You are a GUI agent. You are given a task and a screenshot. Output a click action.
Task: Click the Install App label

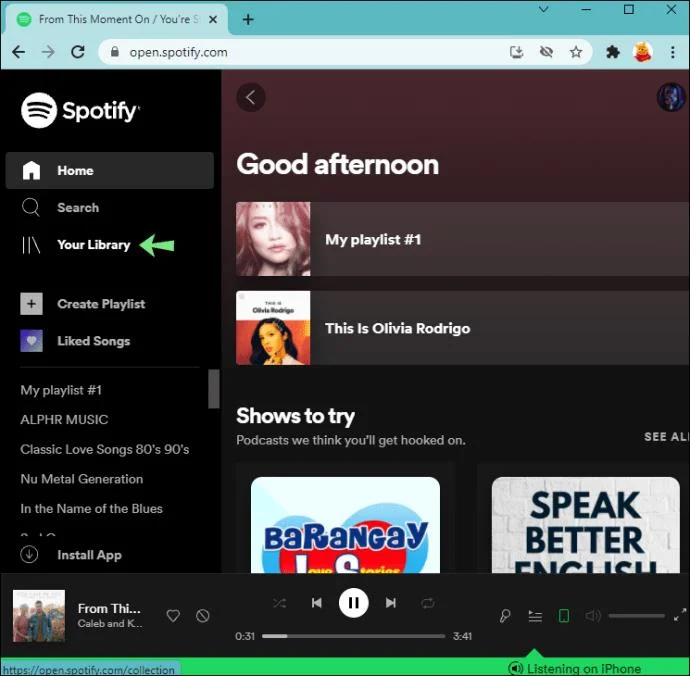tap(89, 555)
